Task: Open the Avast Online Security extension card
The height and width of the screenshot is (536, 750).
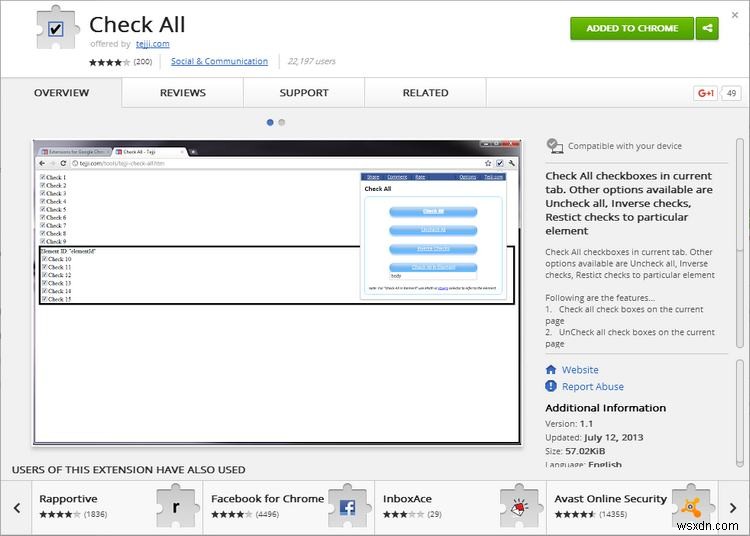Action: pos(632,508)
